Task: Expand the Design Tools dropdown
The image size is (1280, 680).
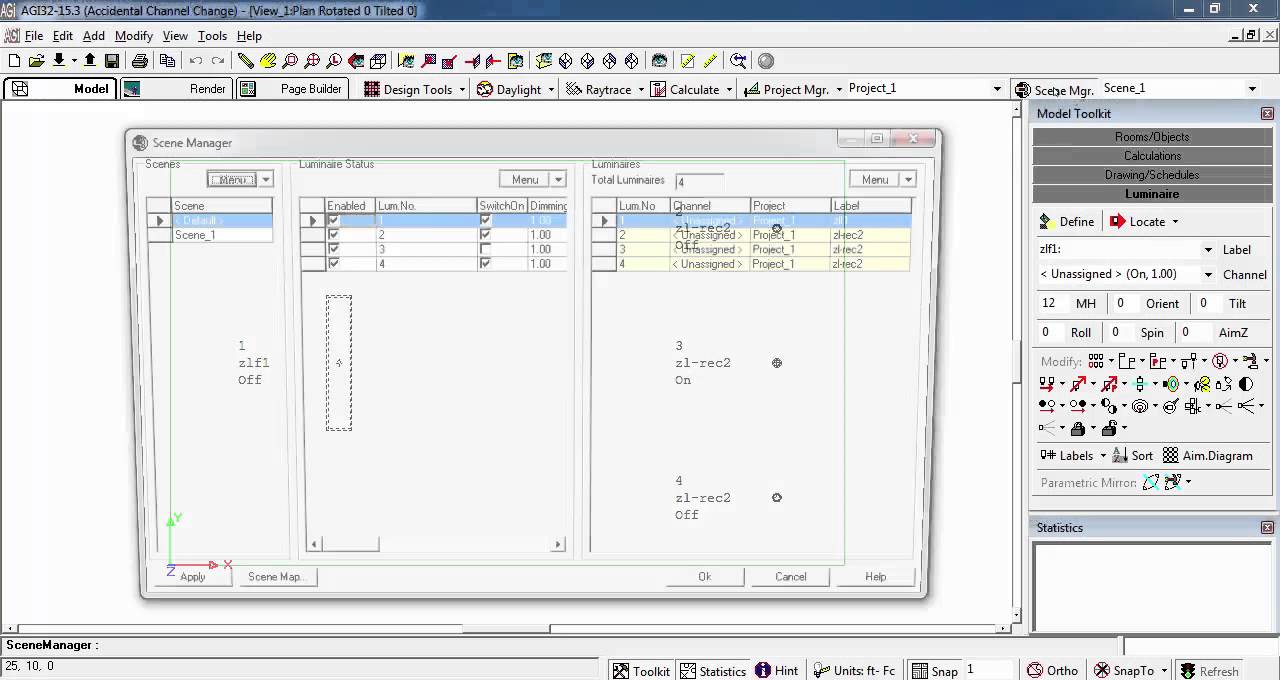Action: coord(461,90)
